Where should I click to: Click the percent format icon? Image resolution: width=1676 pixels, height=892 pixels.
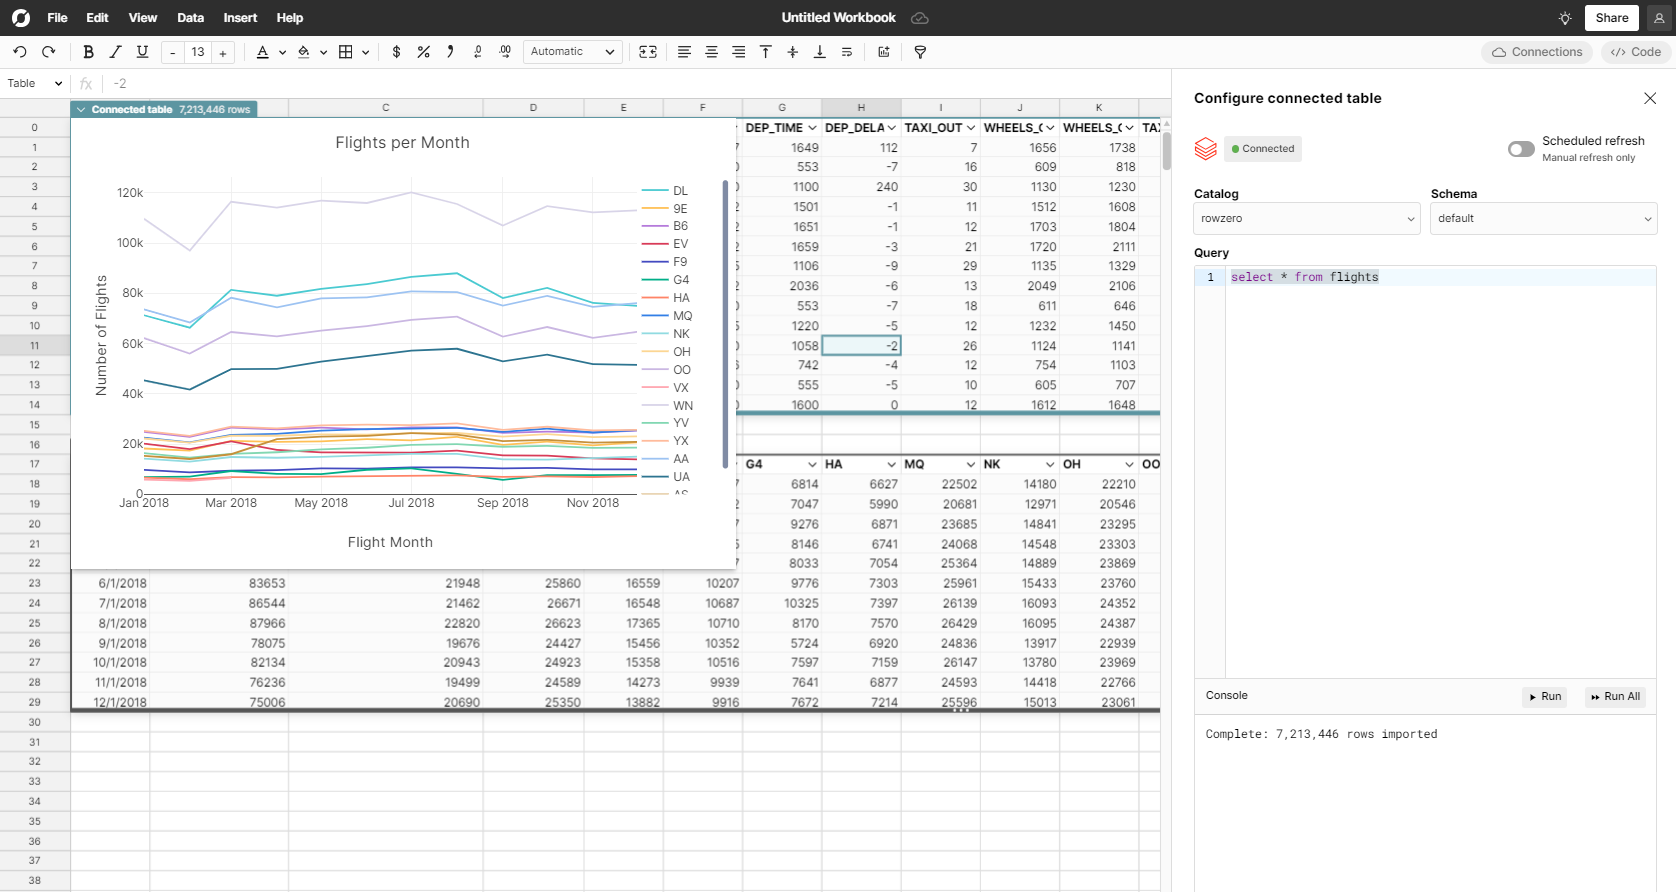[424, 52]
